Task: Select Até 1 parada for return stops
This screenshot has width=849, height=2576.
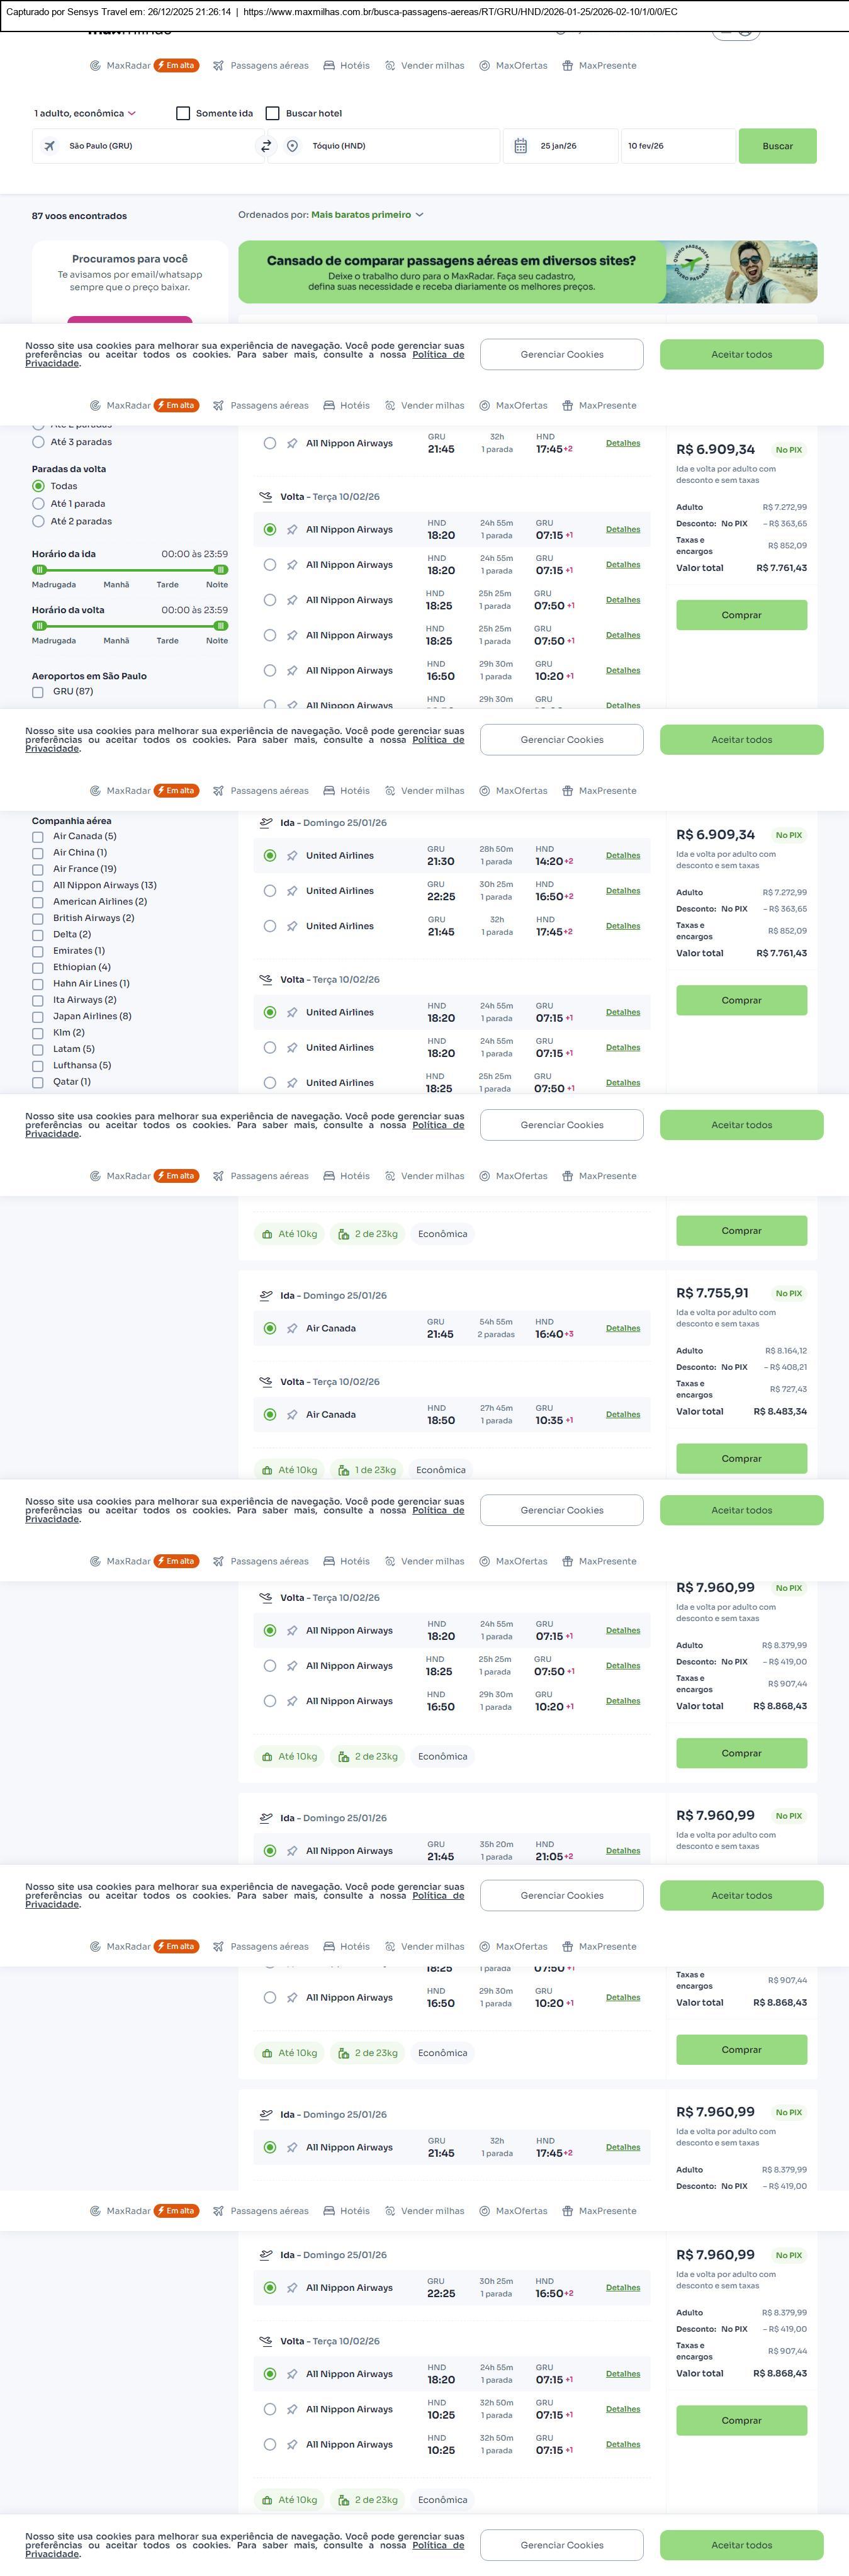Action: (x=39, y=504)
